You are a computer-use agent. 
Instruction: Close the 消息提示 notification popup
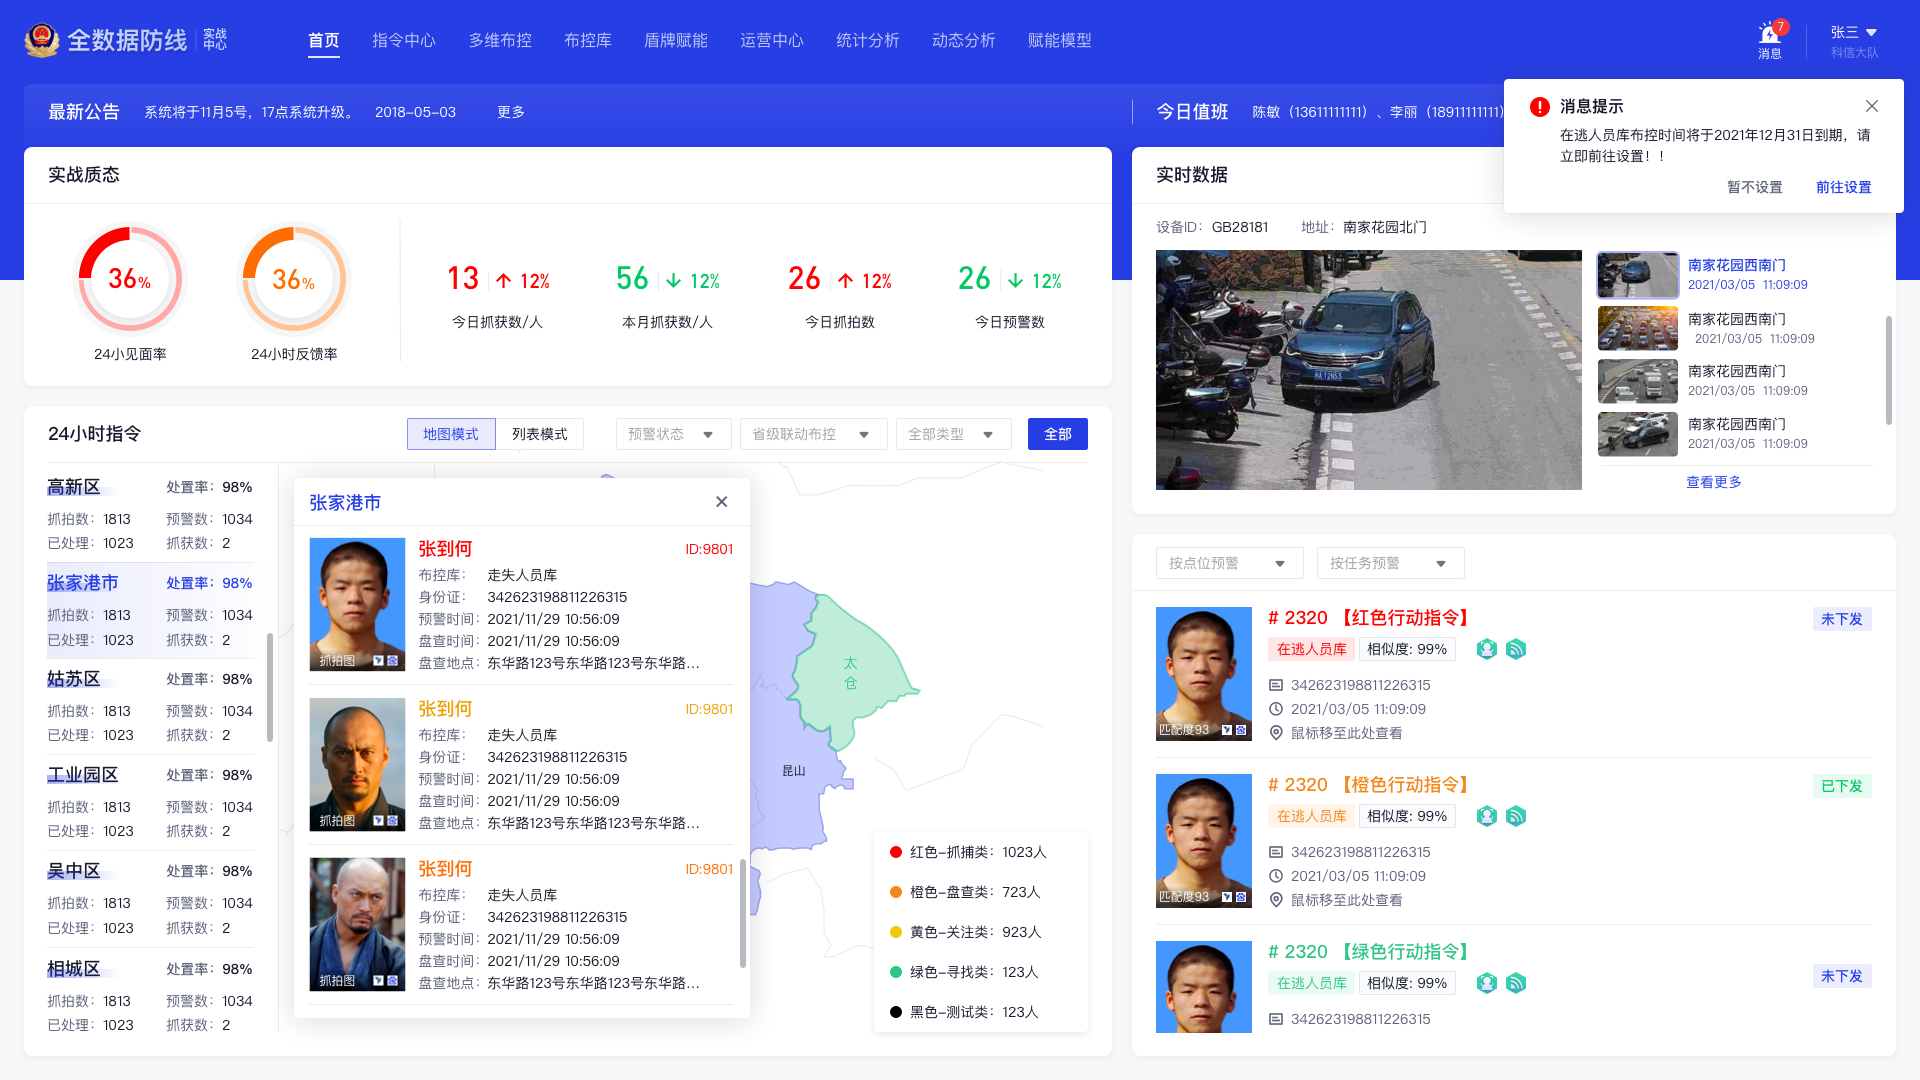point(1872,106)
